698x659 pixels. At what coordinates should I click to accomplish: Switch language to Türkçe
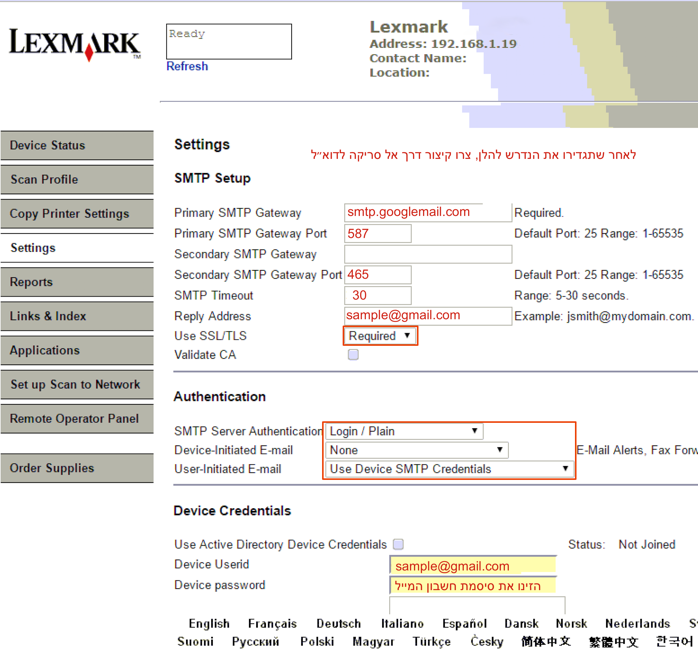[431, 641]
